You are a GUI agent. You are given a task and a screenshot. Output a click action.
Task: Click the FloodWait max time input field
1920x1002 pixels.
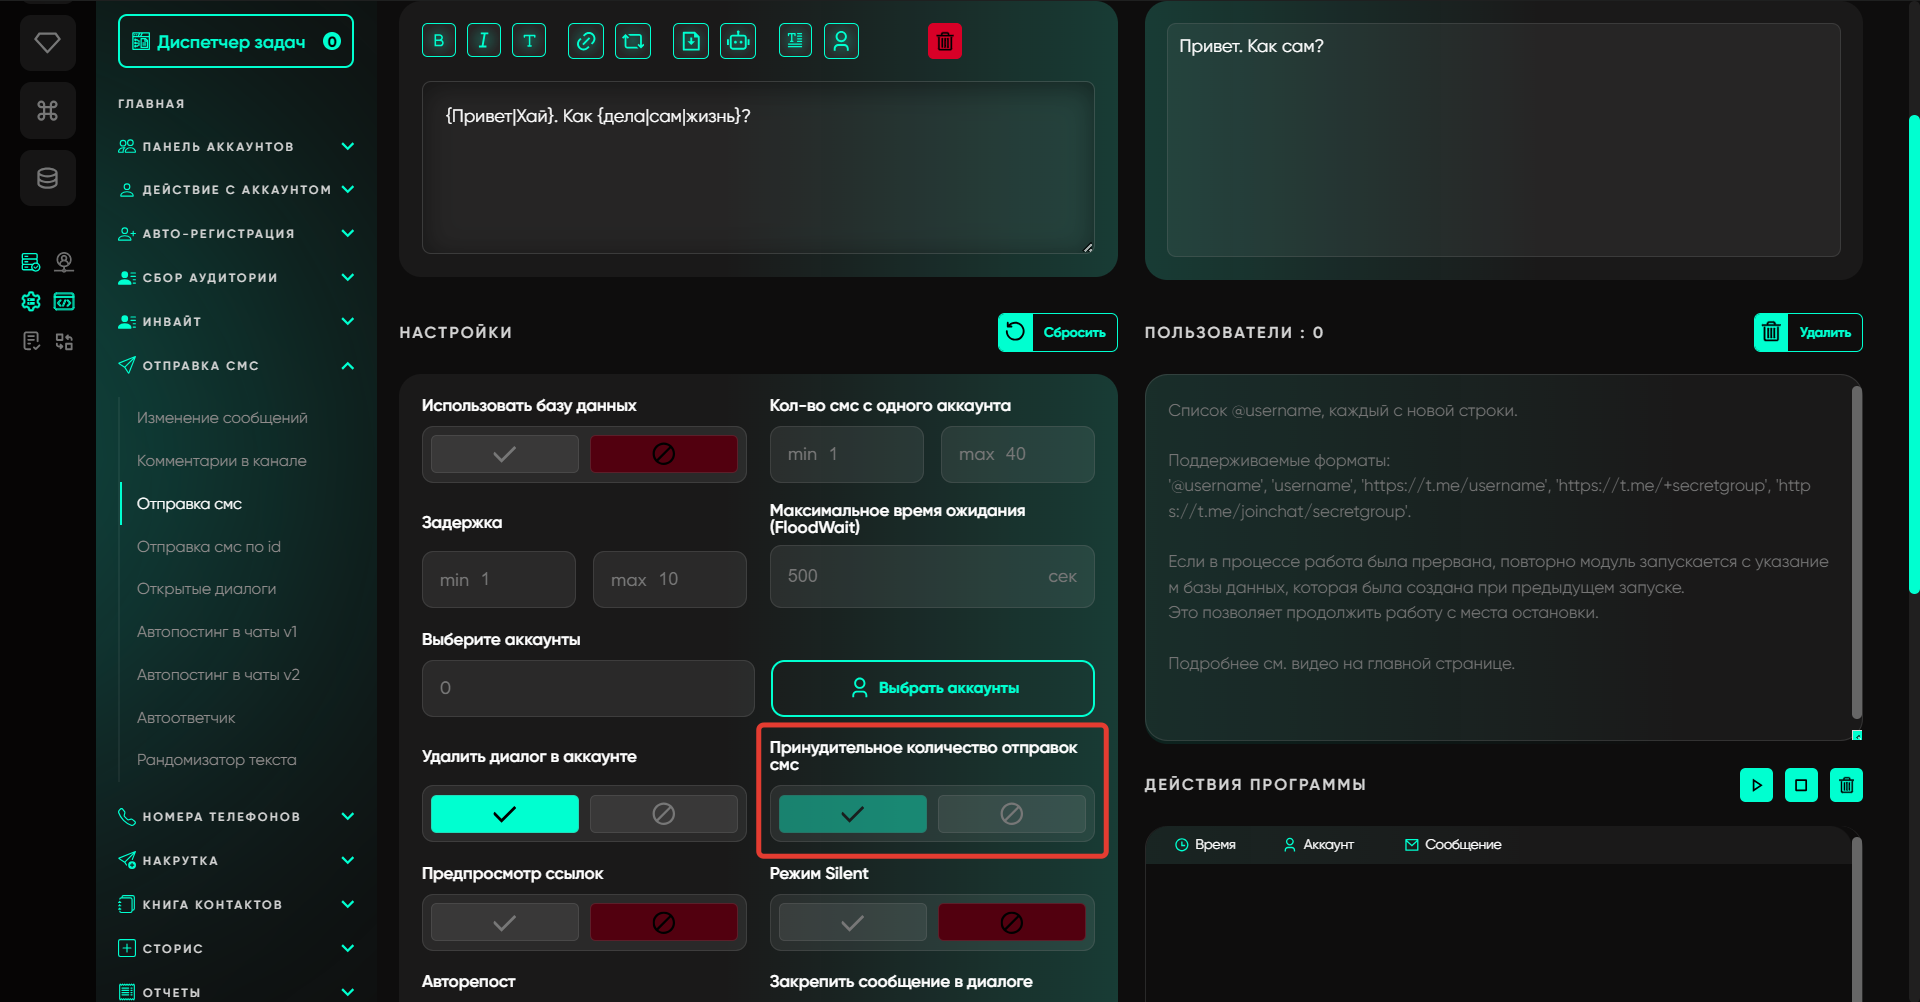click(x=910, y=576)
